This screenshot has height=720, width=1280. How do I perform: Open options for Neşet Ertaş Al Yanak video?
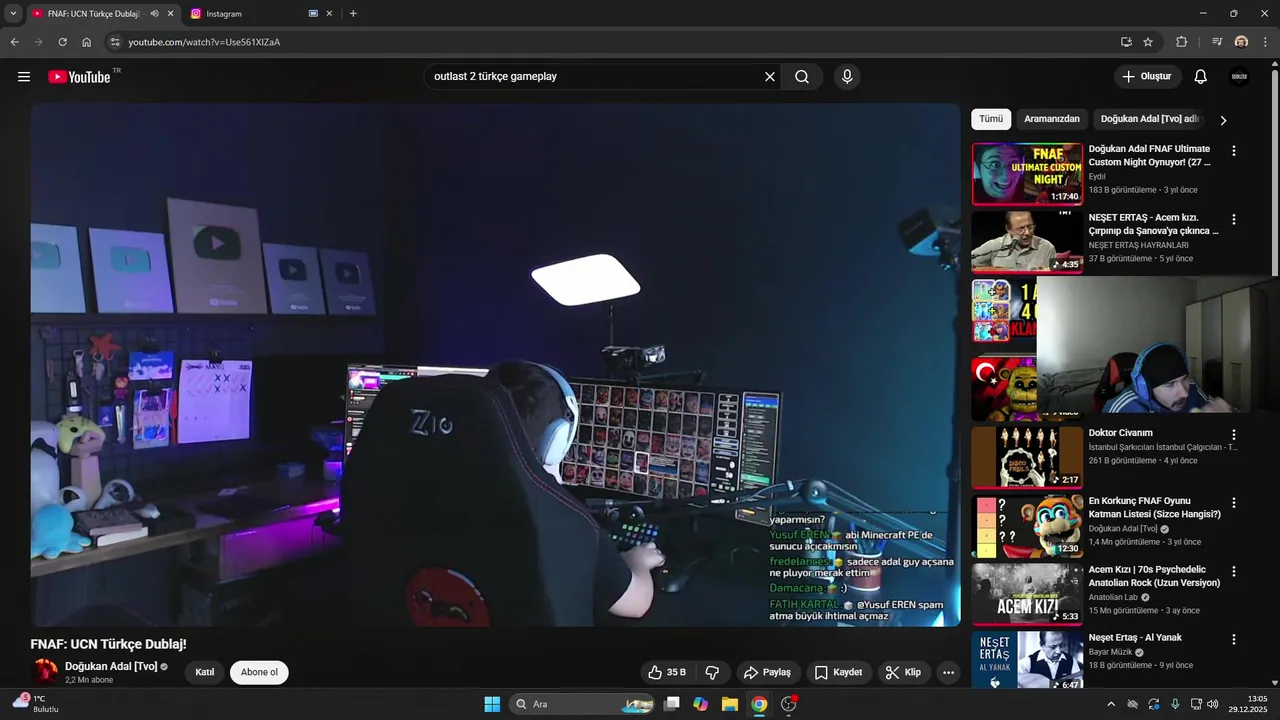pos(1233,639)
